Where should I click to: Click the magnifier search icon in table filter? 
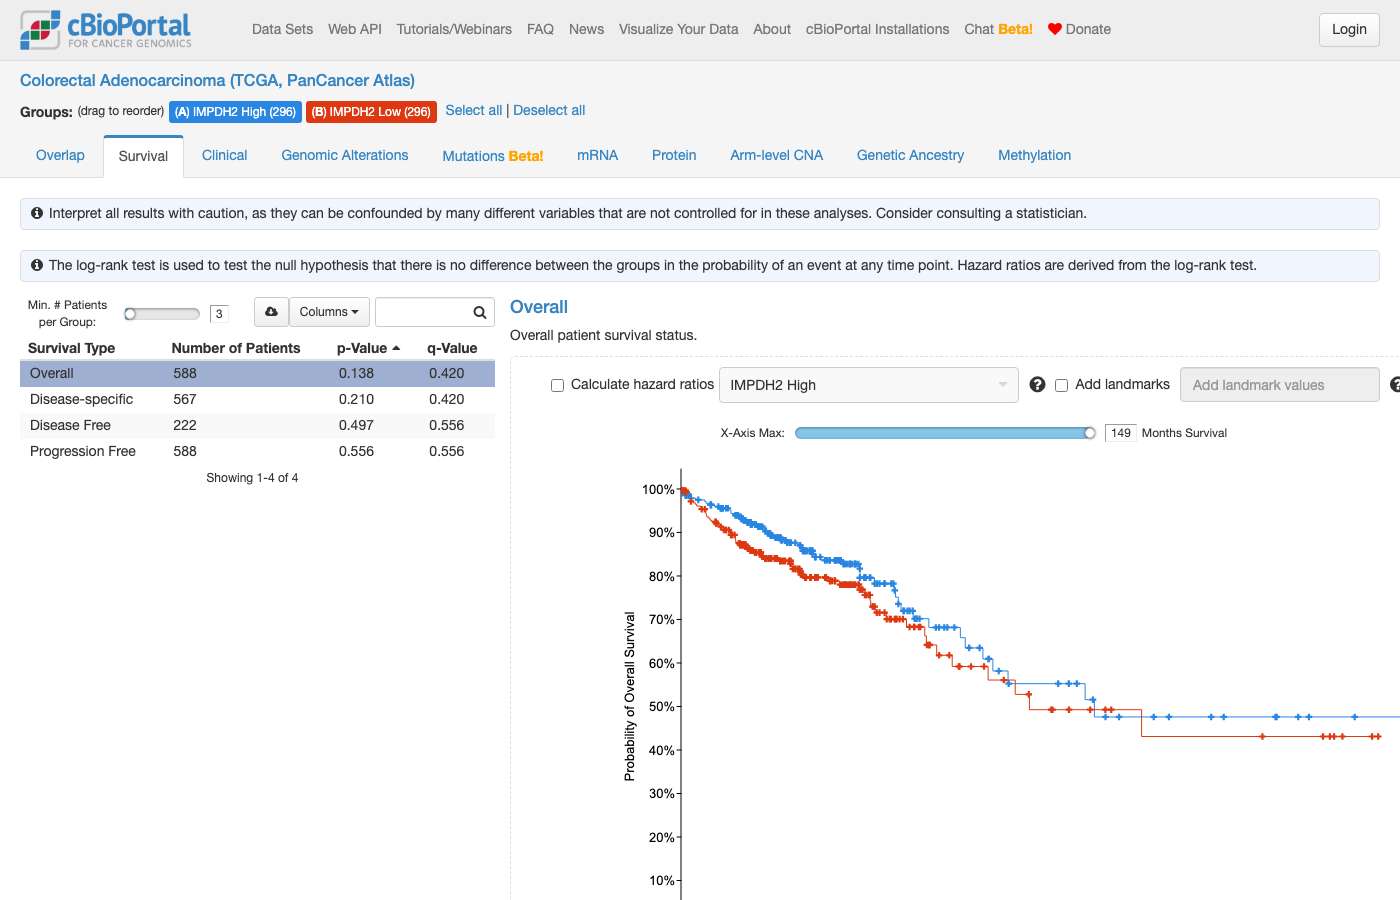pyautogui.click(x=480, y=312)
